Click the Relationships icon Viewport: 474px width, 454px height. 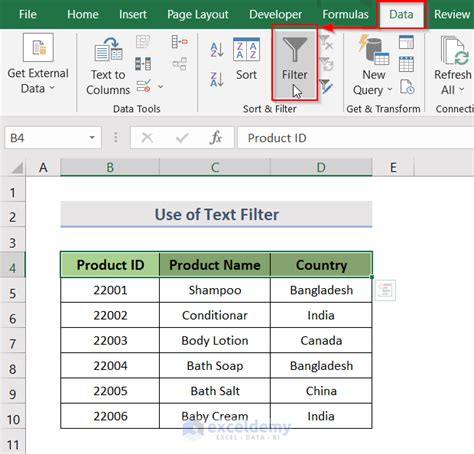pyautogui.click(x=180, y=64)
